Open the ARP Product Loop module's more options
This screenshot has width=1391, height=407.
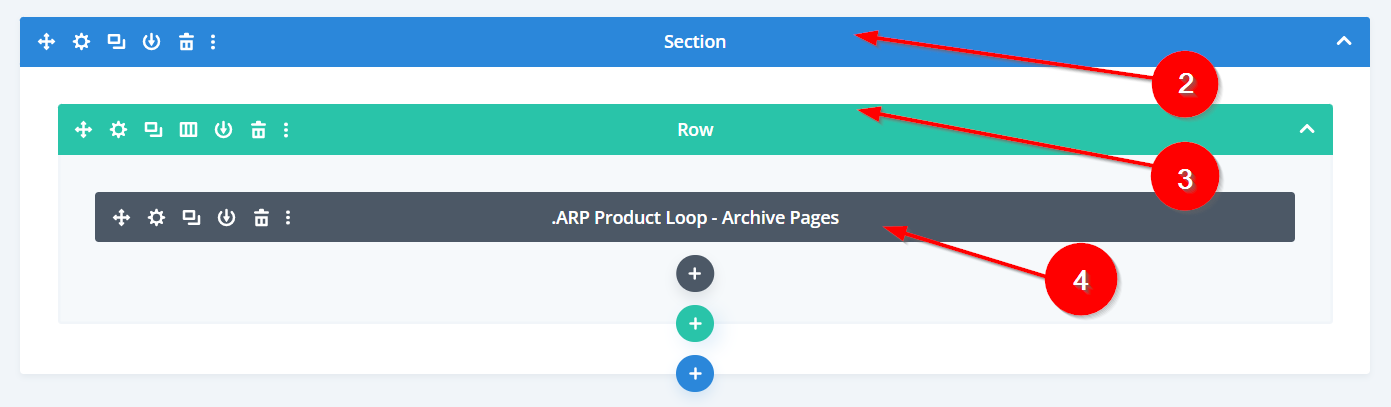click(x=288, y=217)
